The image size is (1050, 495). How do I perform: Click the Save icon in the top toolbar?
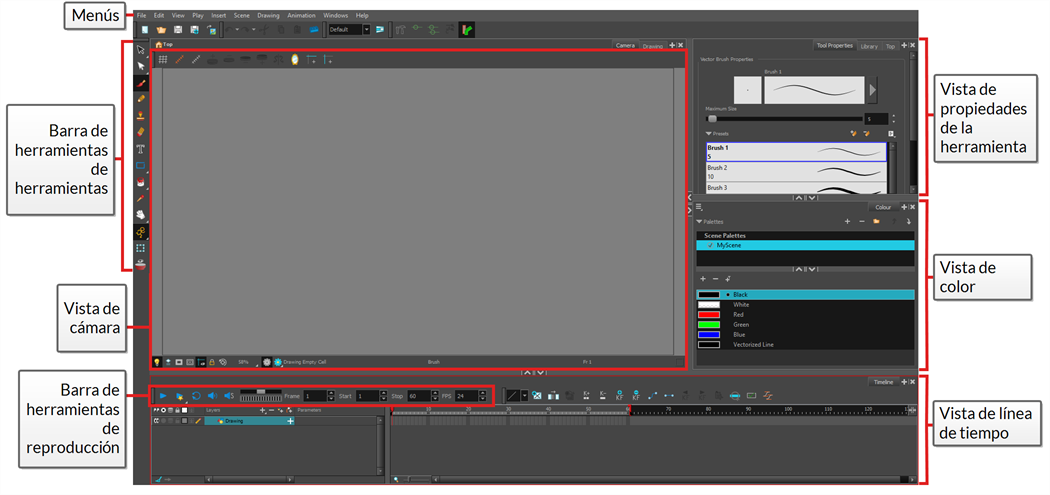click(177, 30)
